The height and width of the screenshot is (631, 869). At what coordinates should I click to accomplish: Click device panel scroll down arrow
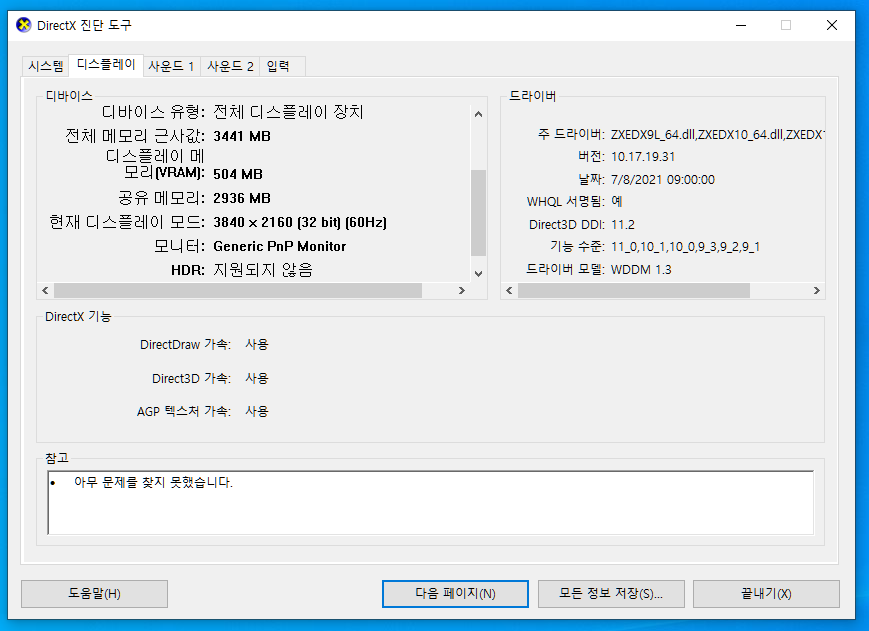tap(478, 274)
